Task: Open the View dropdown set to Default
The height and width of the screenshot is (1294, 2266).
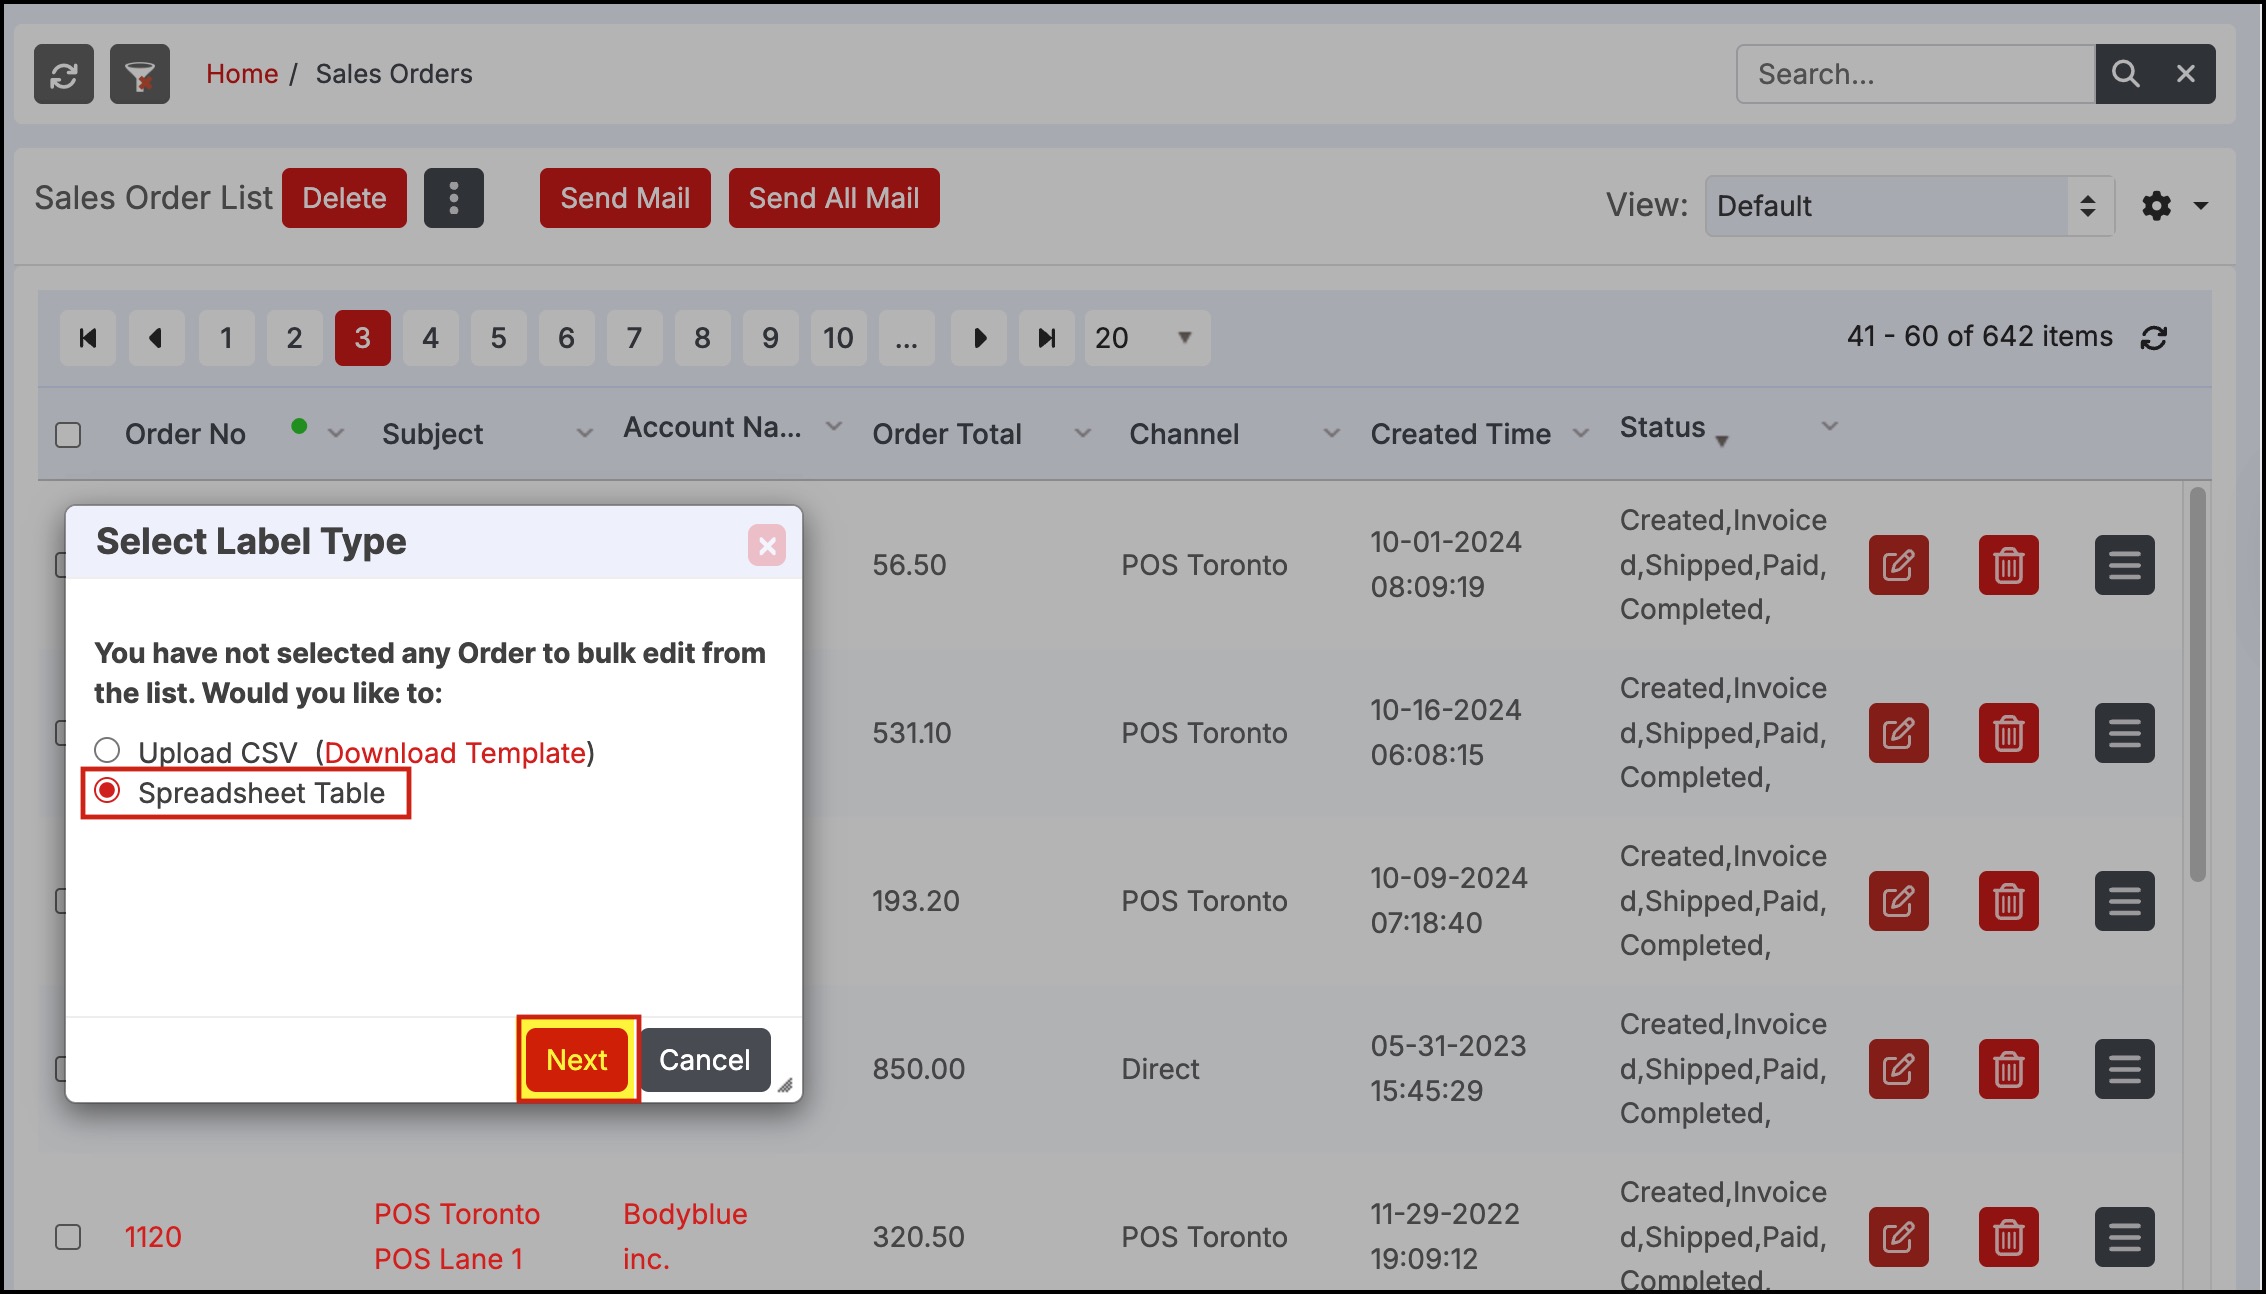Action: point(1908,206)
